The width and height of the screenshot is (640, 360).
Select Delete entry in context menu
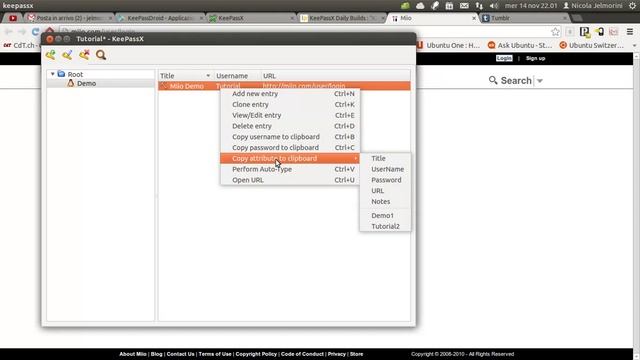coord(290,126)
